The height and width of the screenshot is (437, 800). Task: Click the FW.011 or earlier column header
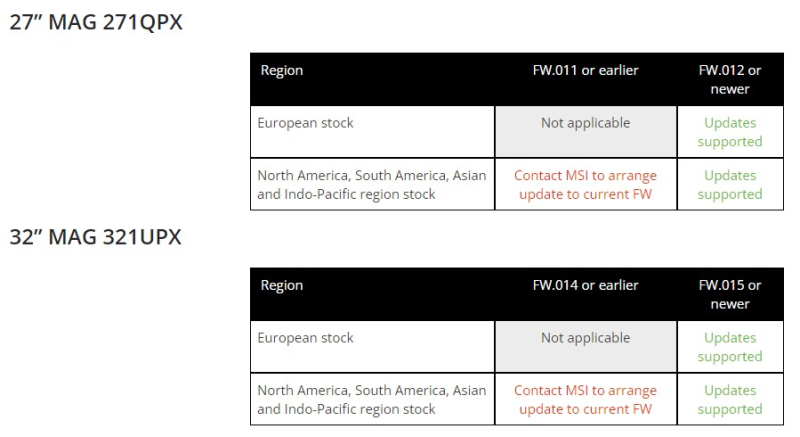(585, 70)
